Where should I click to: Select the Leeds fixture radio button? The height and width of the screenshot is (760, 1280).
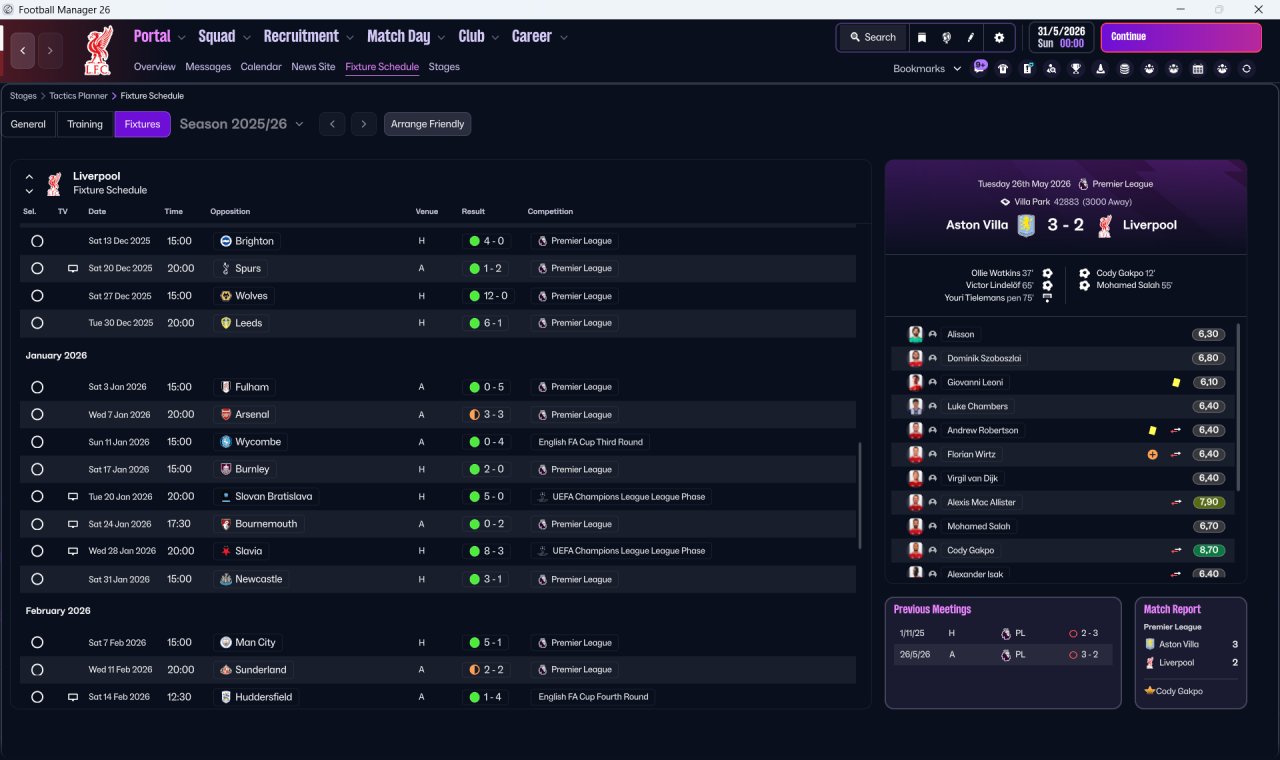click(37, 323)
